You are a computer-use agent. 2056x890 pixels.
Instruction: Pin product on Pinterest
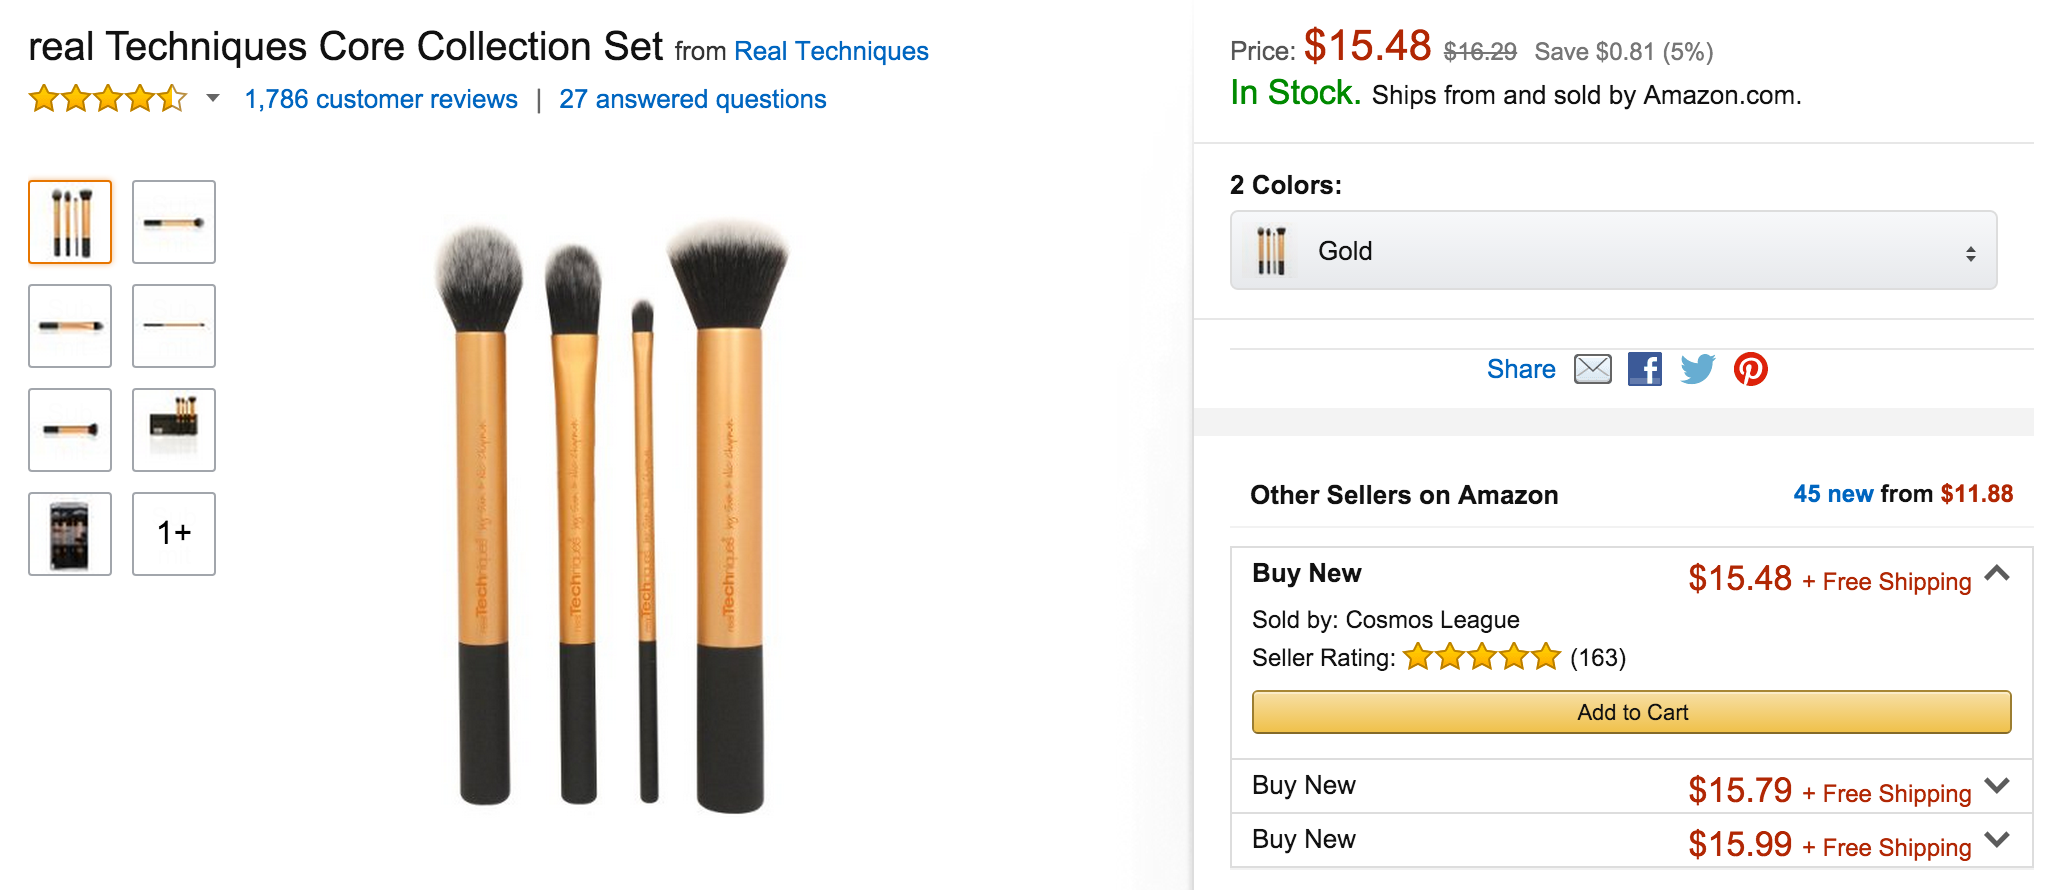click(1750, 369)
